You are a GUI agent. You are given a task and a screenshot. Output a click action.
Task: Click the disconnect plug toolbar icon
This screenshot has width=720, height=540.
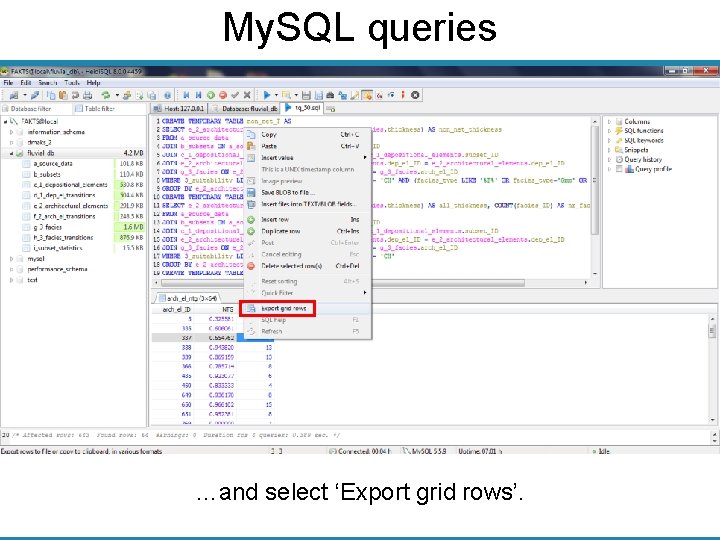click(35, 96)
